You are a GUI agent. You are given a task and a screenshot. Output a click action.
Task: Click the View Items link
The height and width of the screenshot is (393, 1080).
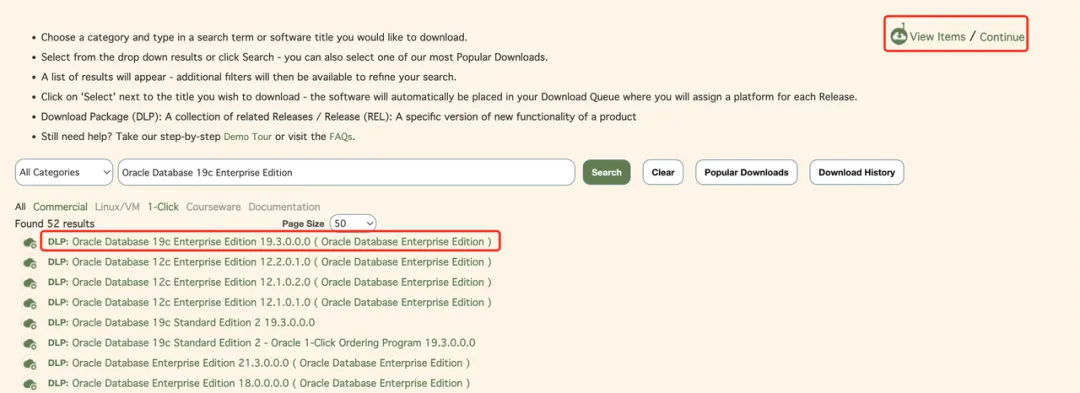937,36
